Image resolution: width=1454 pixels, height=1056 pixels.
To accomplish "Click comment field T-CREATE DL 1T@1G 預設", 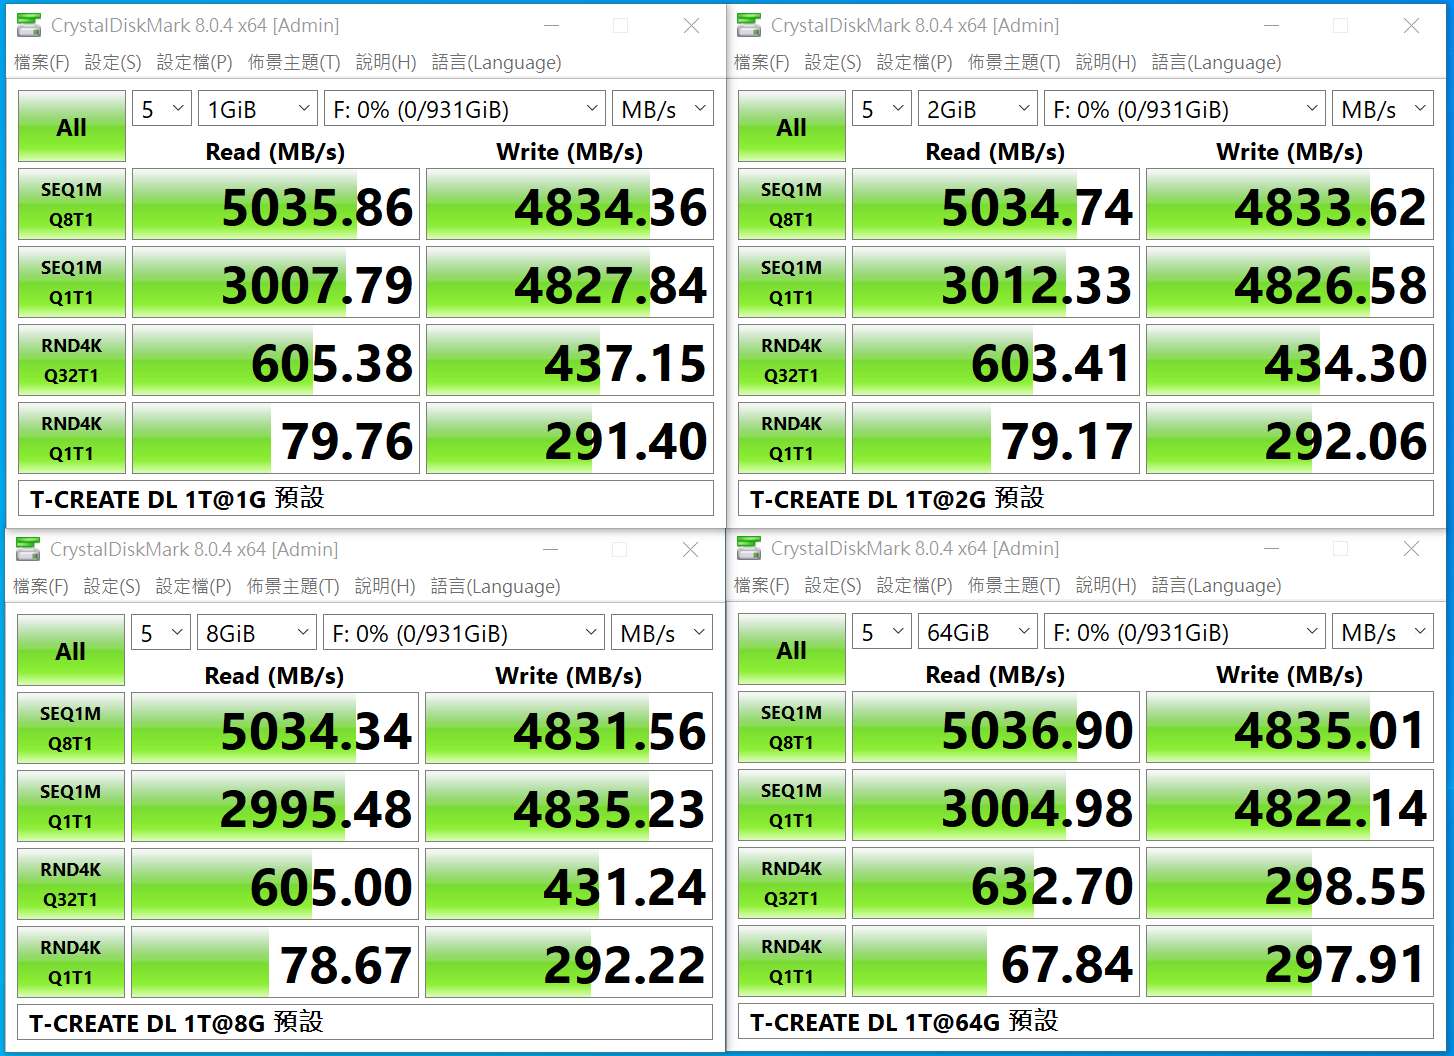I will tap(366, 498).
